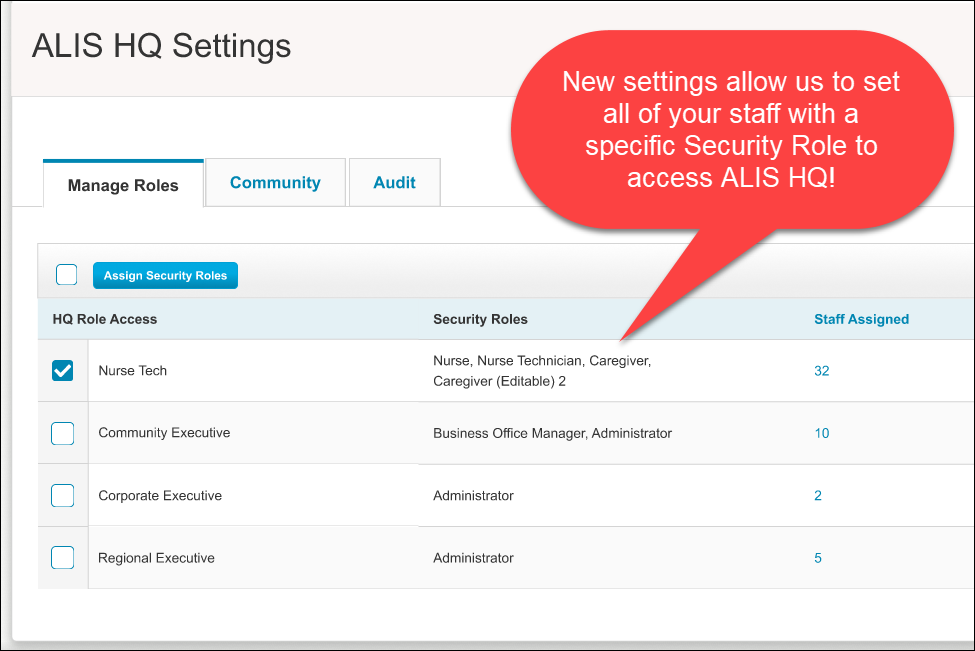Open the 10 staff assigned link for Community Executive
This screenshot has height=651, width=975.
tap(821, 433)
